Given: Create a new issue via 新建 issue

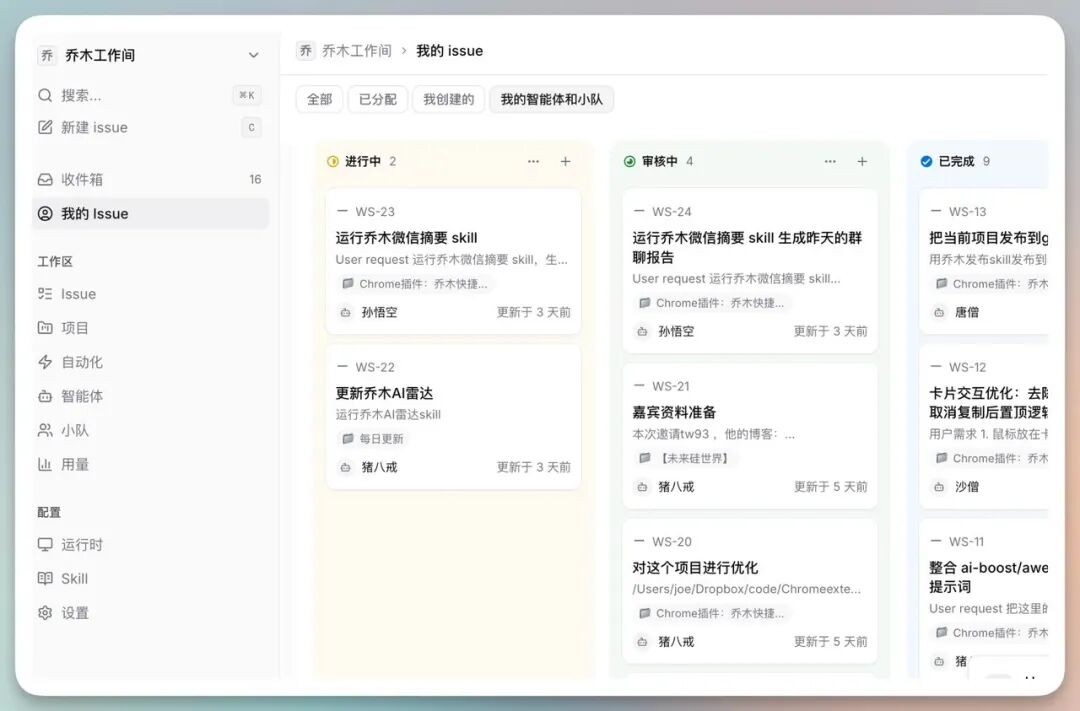Looking at the screenshot, I should tap(150, 127).
